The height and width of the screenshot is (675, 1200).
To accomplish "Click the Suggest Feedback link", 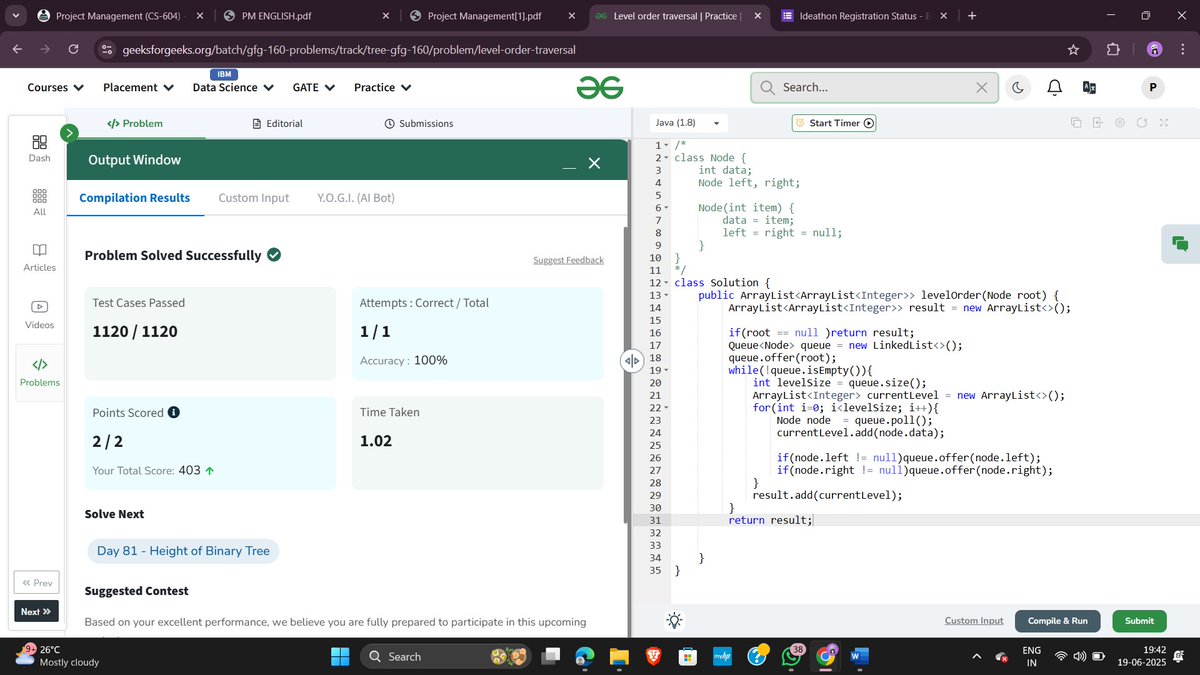I will tap(568, 260).
